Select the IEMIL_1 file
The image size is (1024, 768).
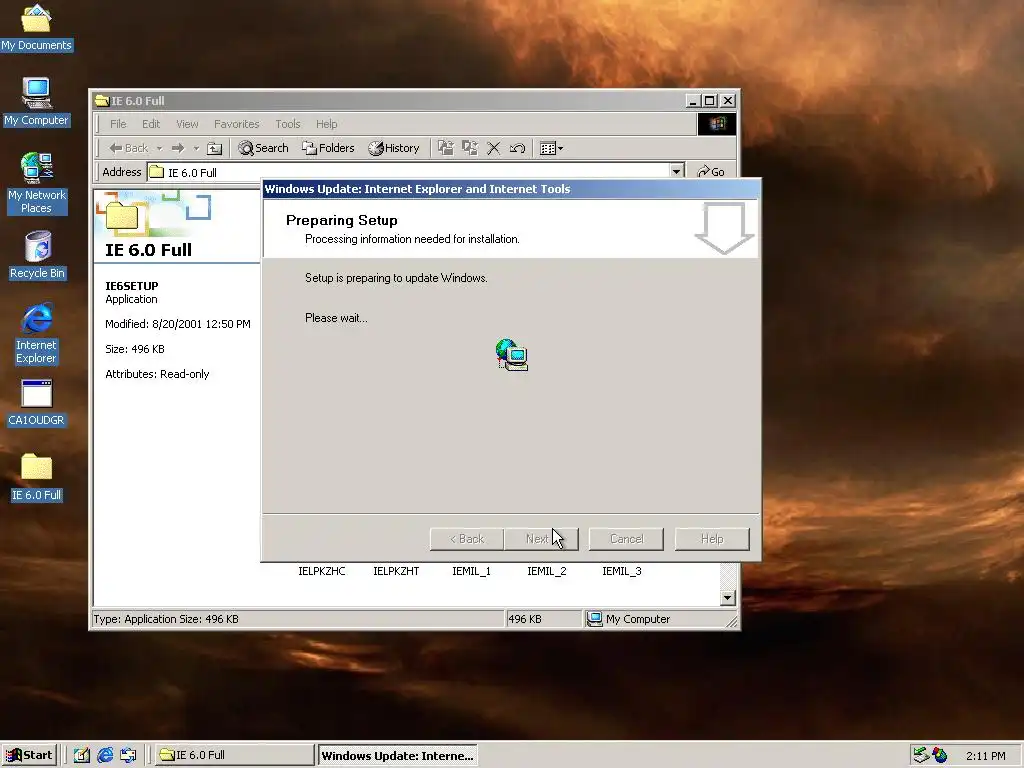(x=472, y=571)
